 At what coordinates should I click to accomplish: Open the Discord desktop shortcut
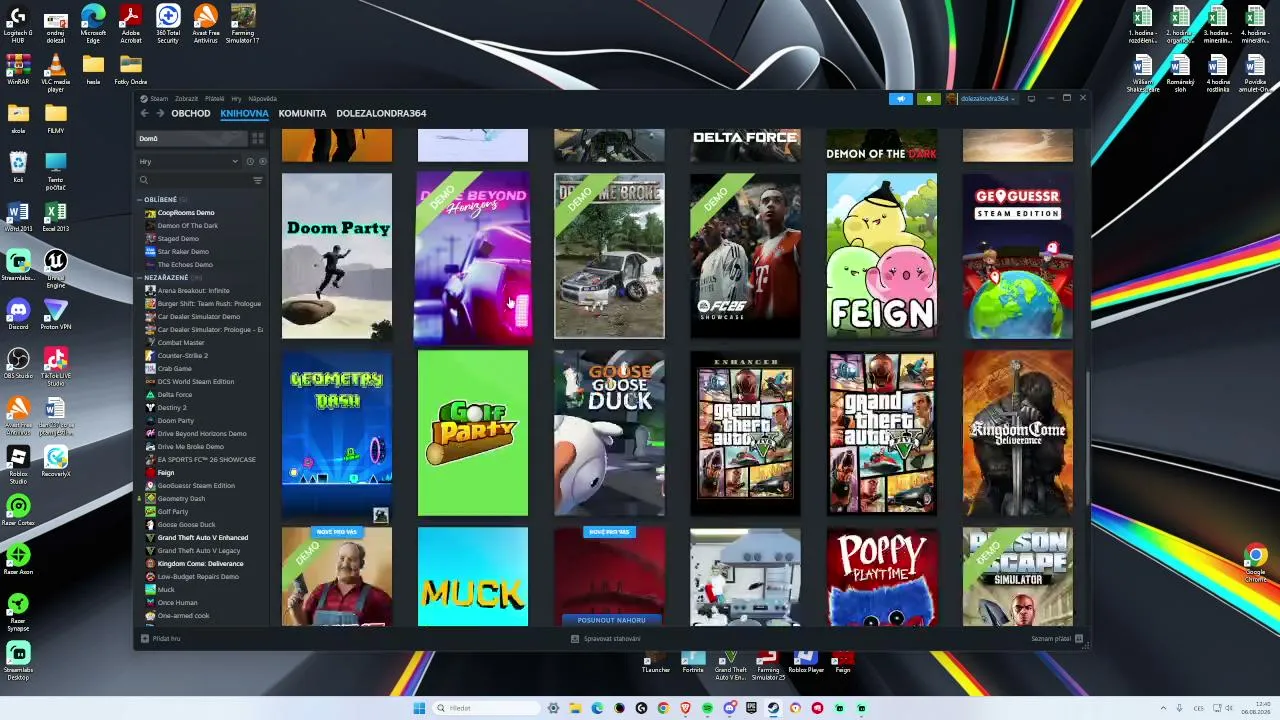(18, 316)
